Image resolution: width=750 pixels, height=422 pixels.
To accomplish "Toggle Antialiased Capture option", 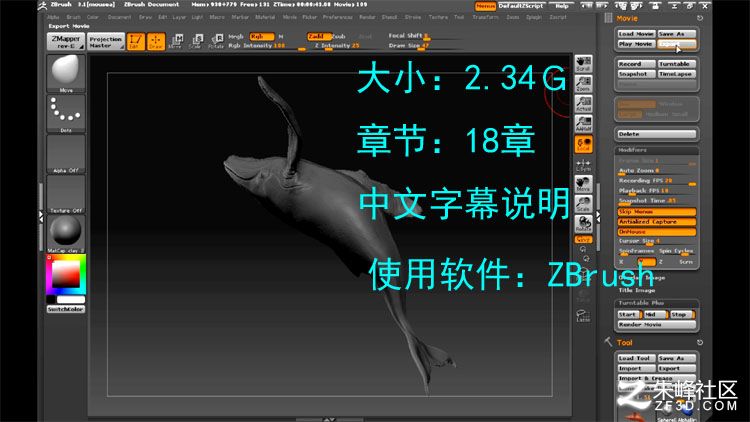I will tap(657, 222).
